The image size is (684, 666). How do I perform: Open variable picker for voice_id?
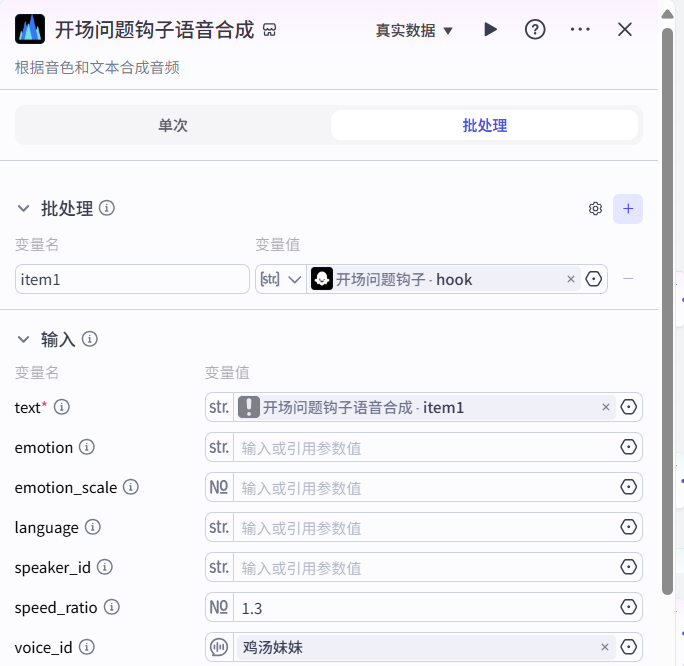629,647
